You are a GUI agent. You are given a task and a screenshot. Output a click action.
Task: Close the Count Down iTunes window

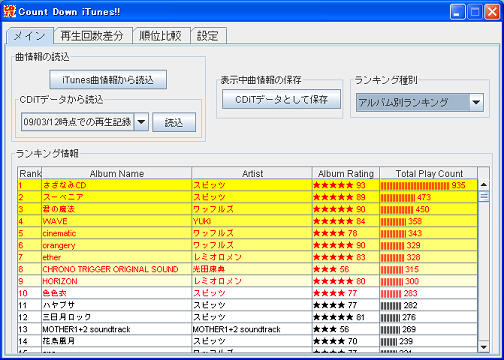(492, 12)
